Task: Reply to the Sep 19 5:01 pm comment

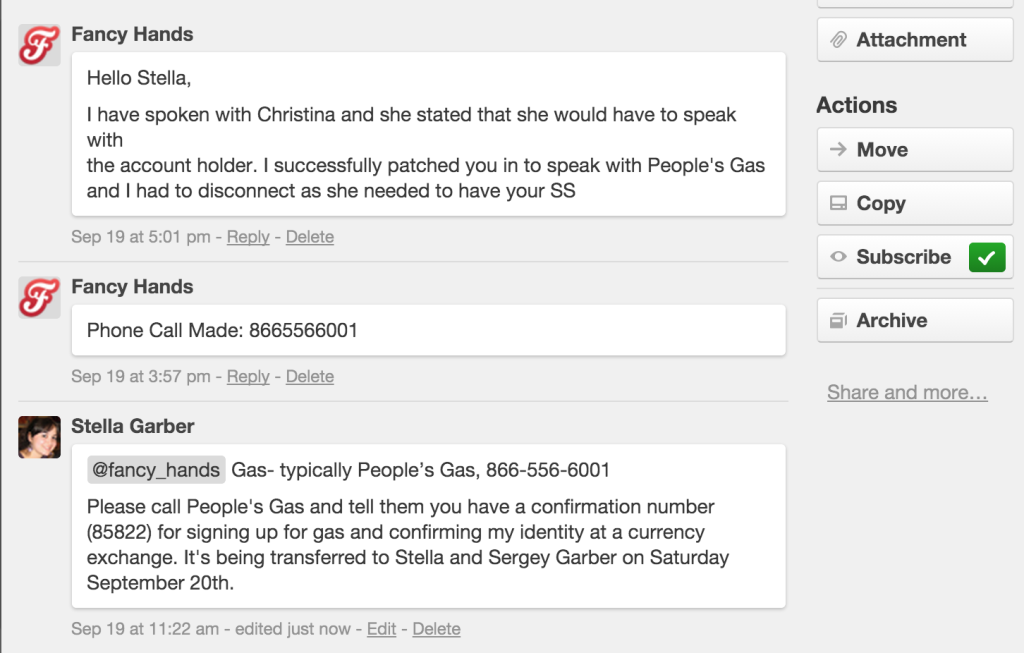Action: click(248, 236)
